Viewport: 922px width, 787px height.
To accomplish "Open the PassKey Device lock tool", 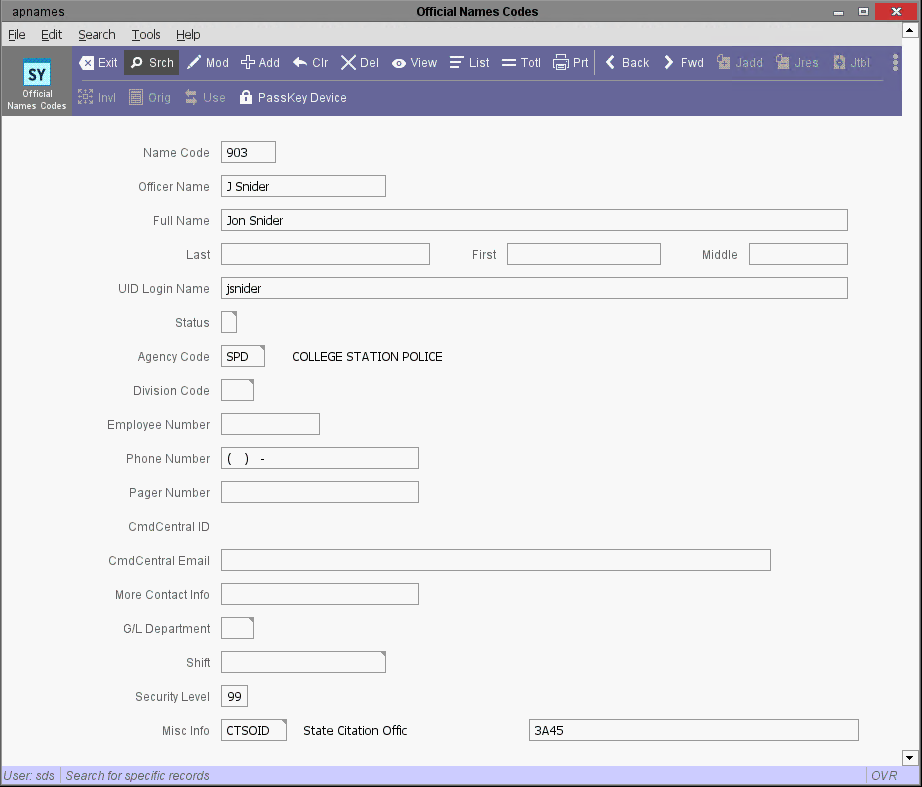I will 293,98.
